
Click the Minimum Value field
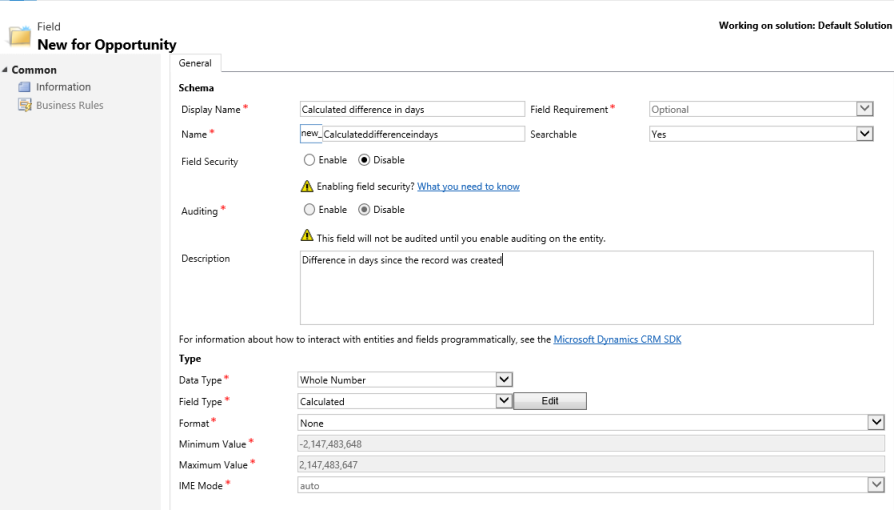click(591, 444)
